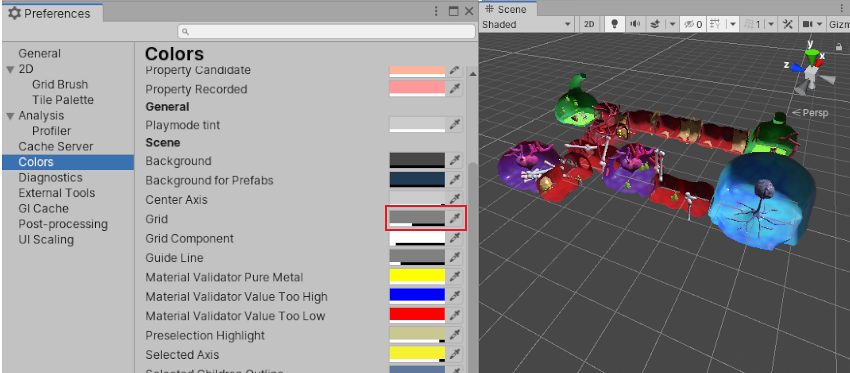850x373 pixels.
Task: Open grid axis dropdown arrow
Action: click(x=733, y=24)
